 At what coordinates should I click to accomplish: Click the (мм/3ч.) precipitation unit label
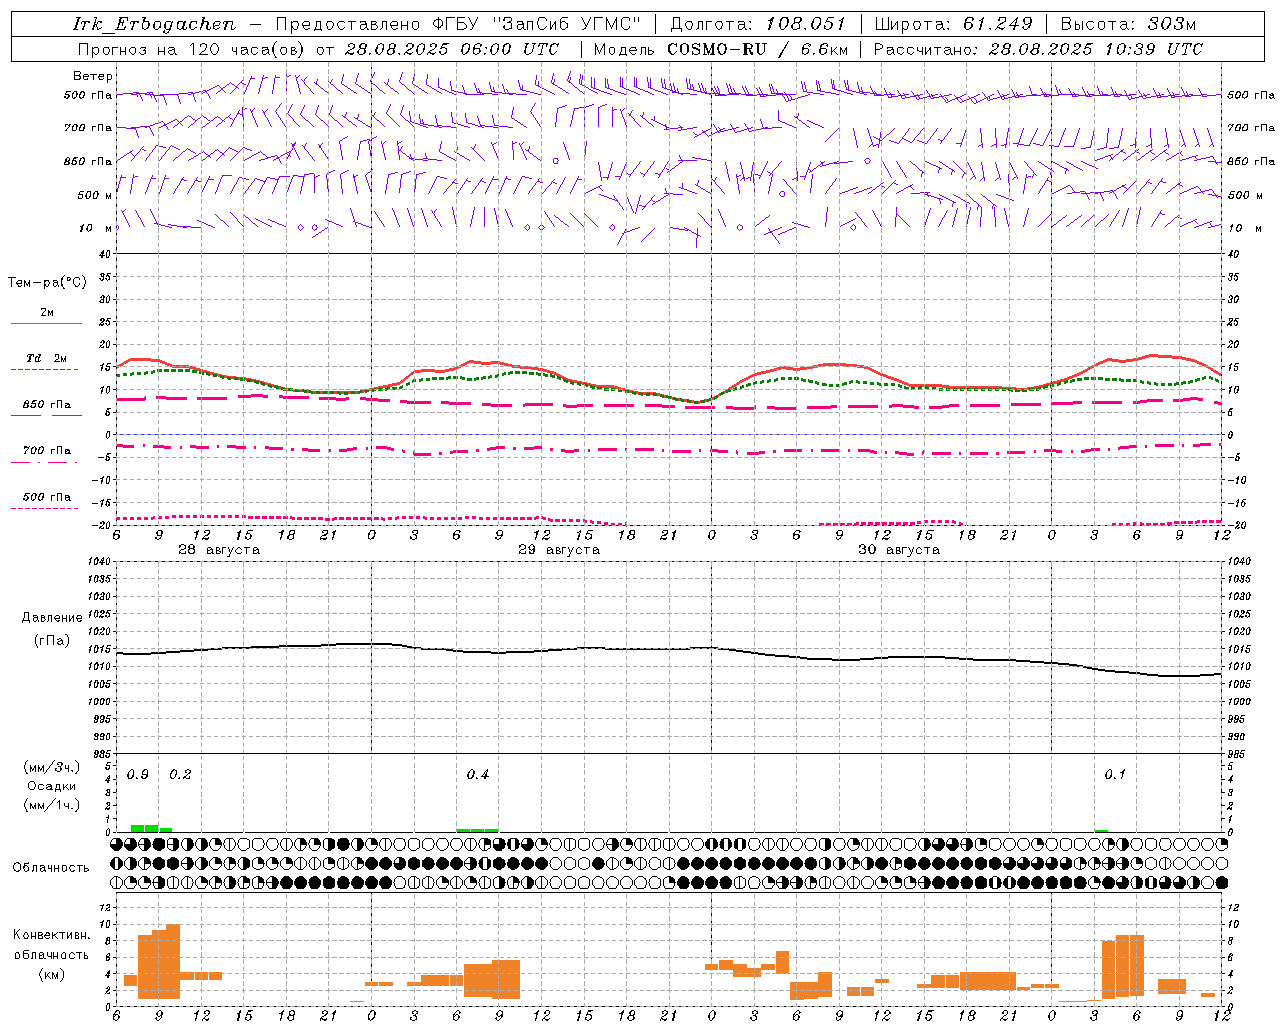pos(52,768)
